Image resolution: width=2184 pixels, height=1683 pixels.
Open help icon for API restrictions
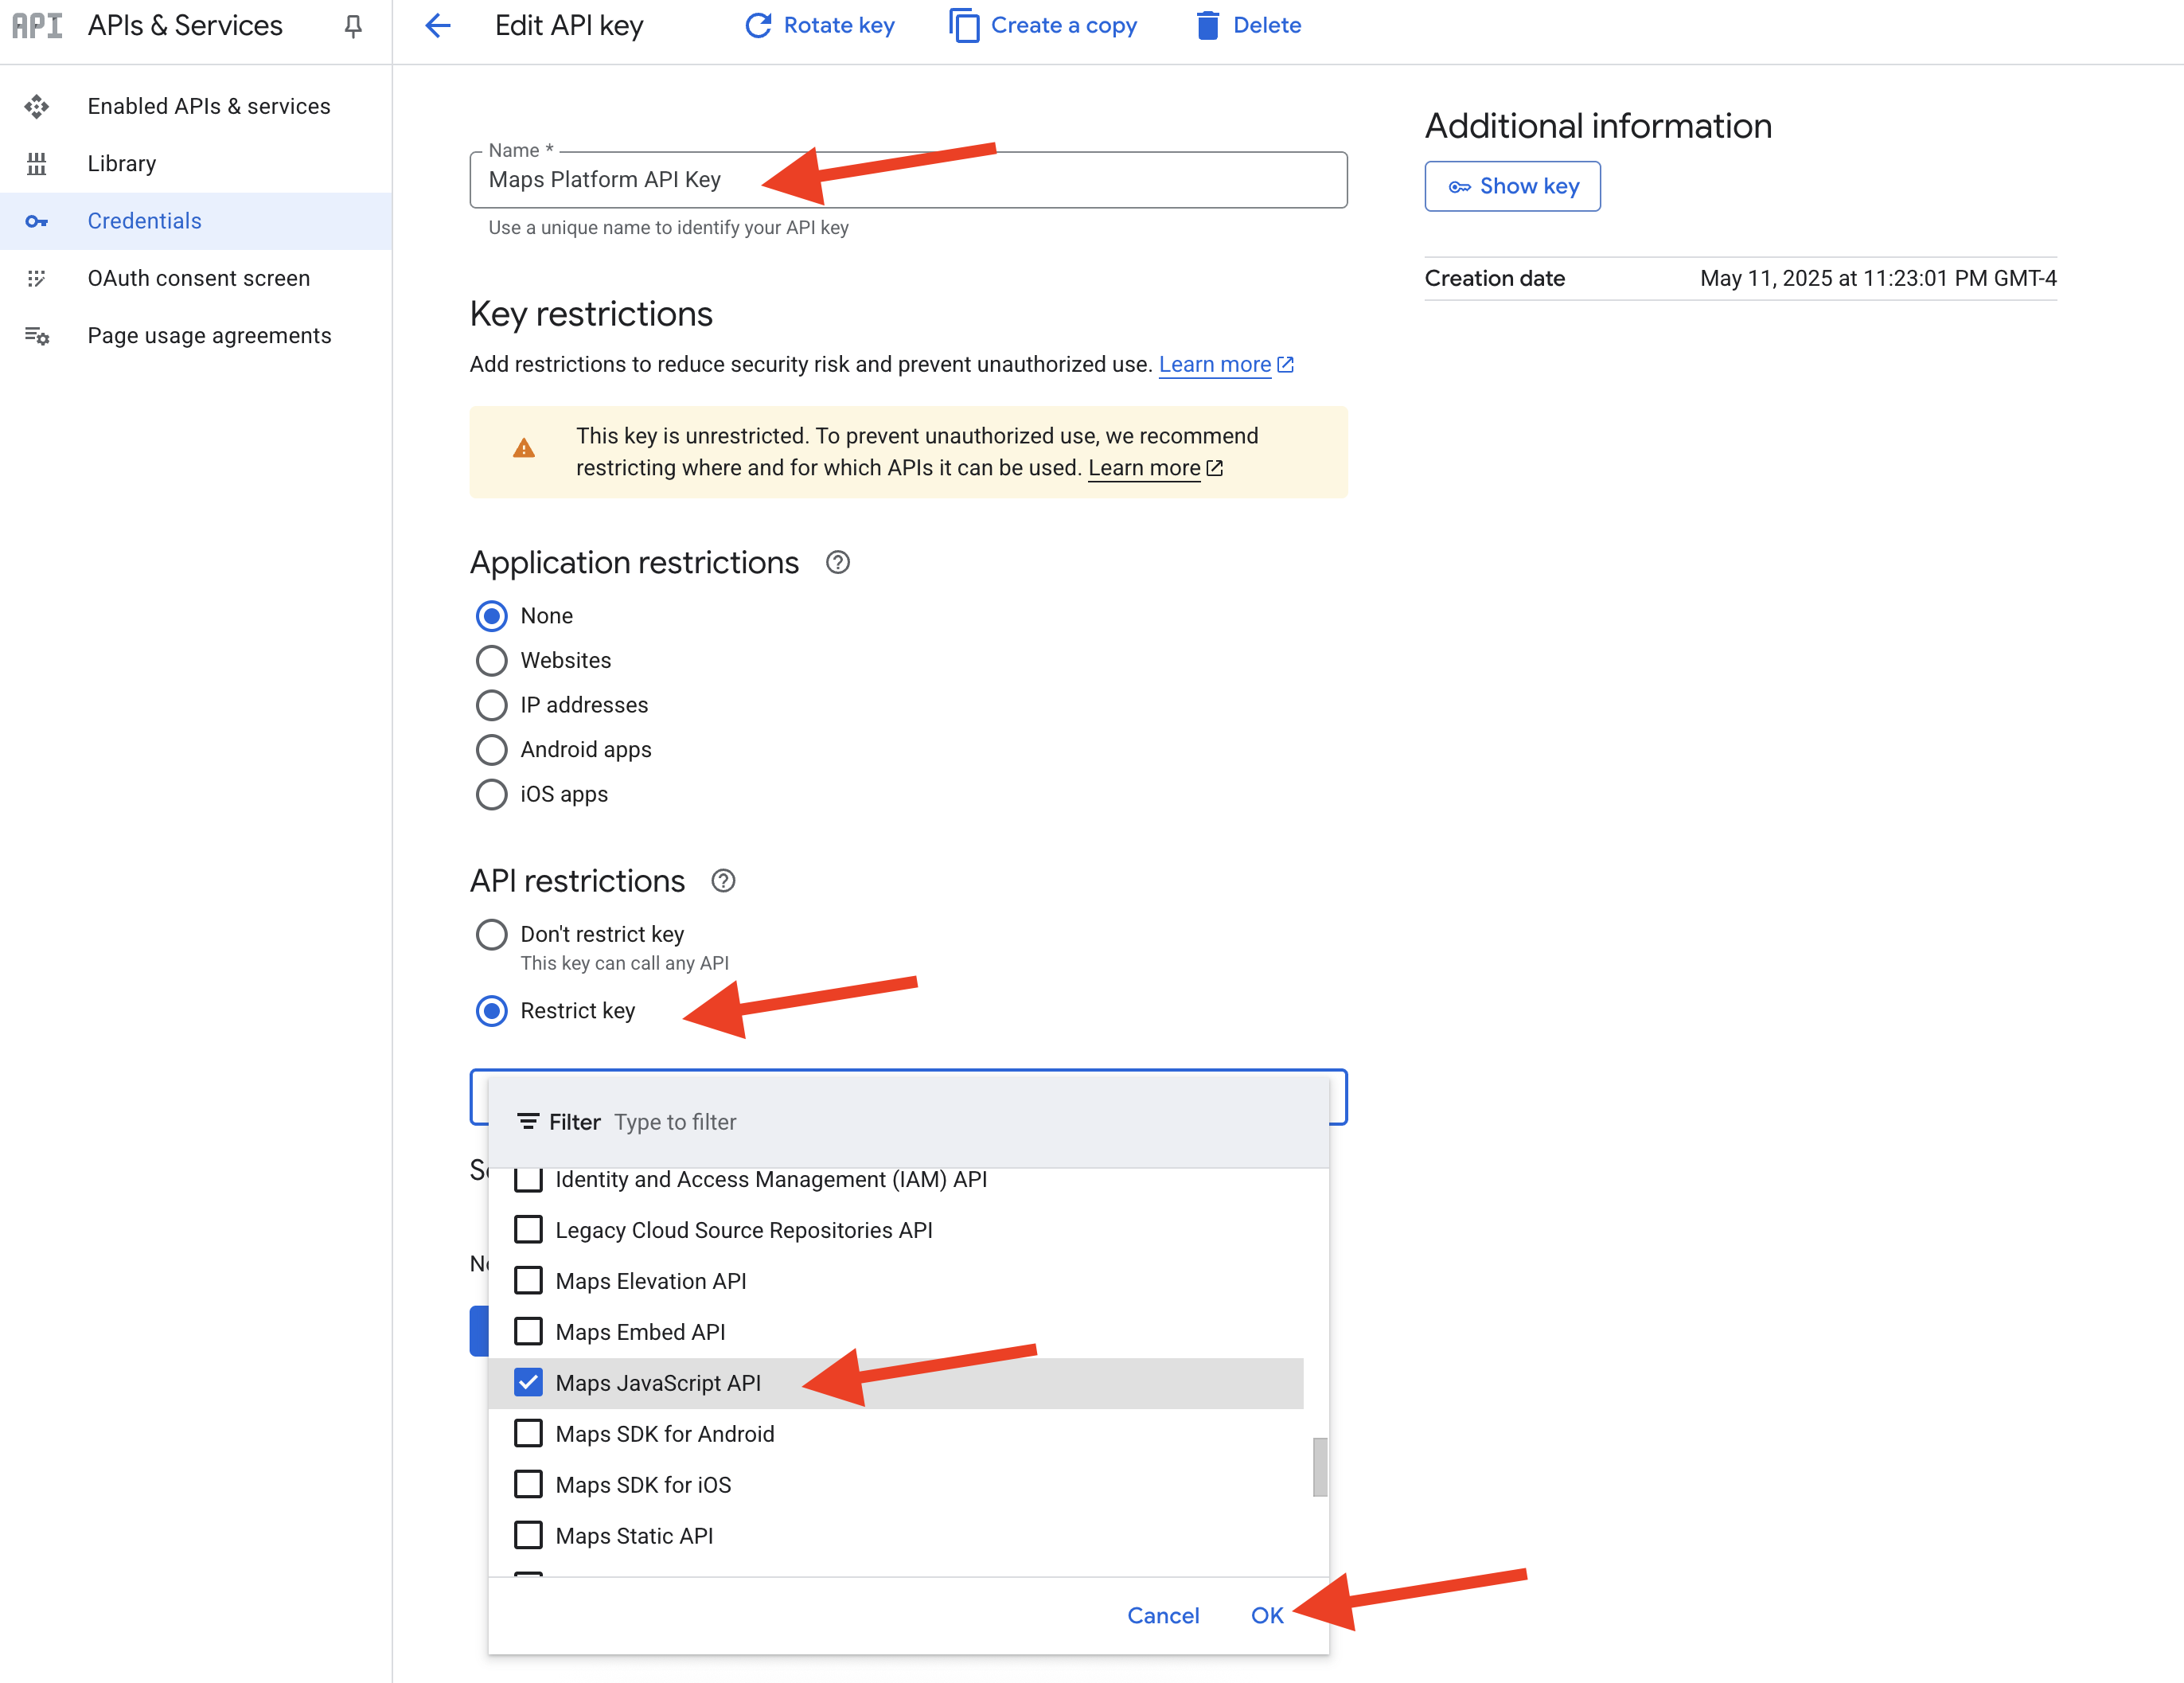point(723,881)
